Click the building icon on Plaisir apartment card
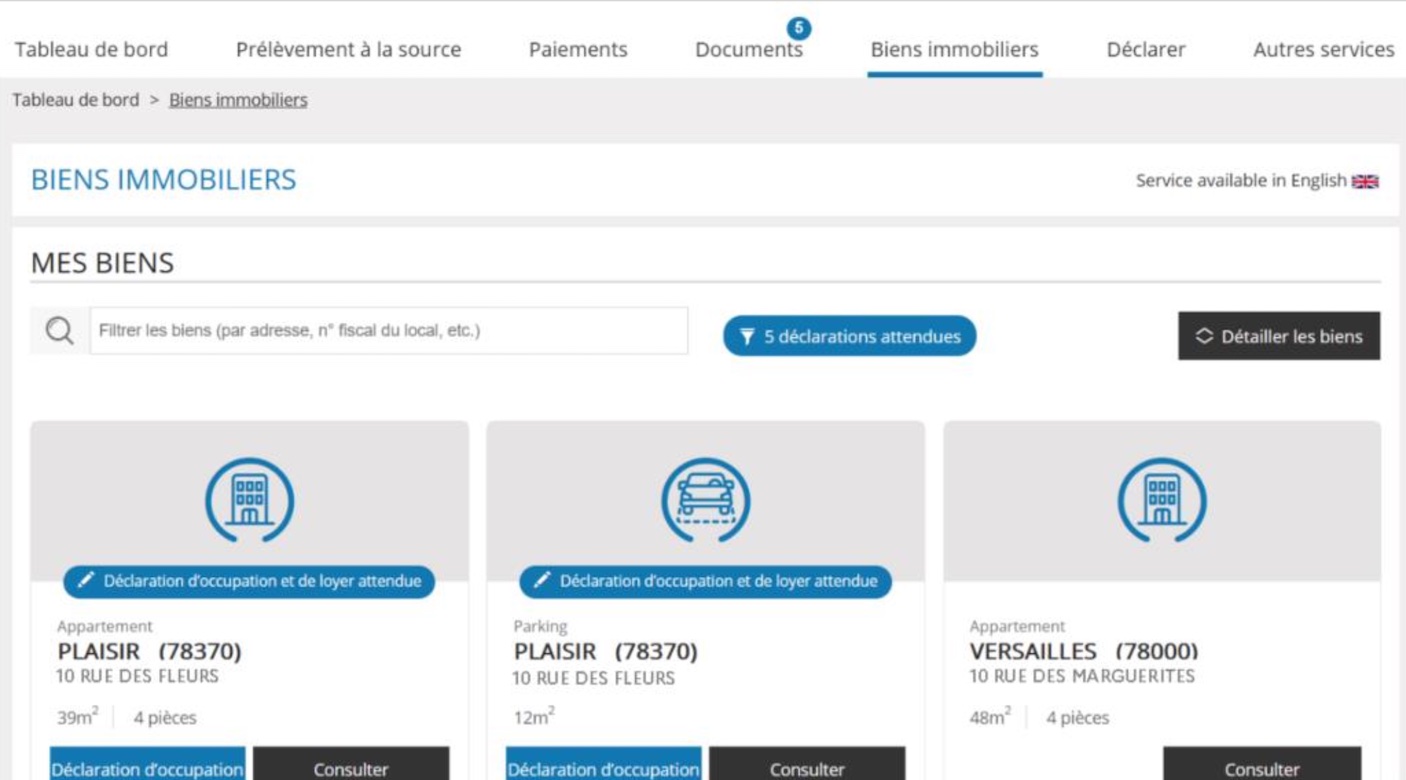Viewport: 1406px width, 780px height. point(250,500)
